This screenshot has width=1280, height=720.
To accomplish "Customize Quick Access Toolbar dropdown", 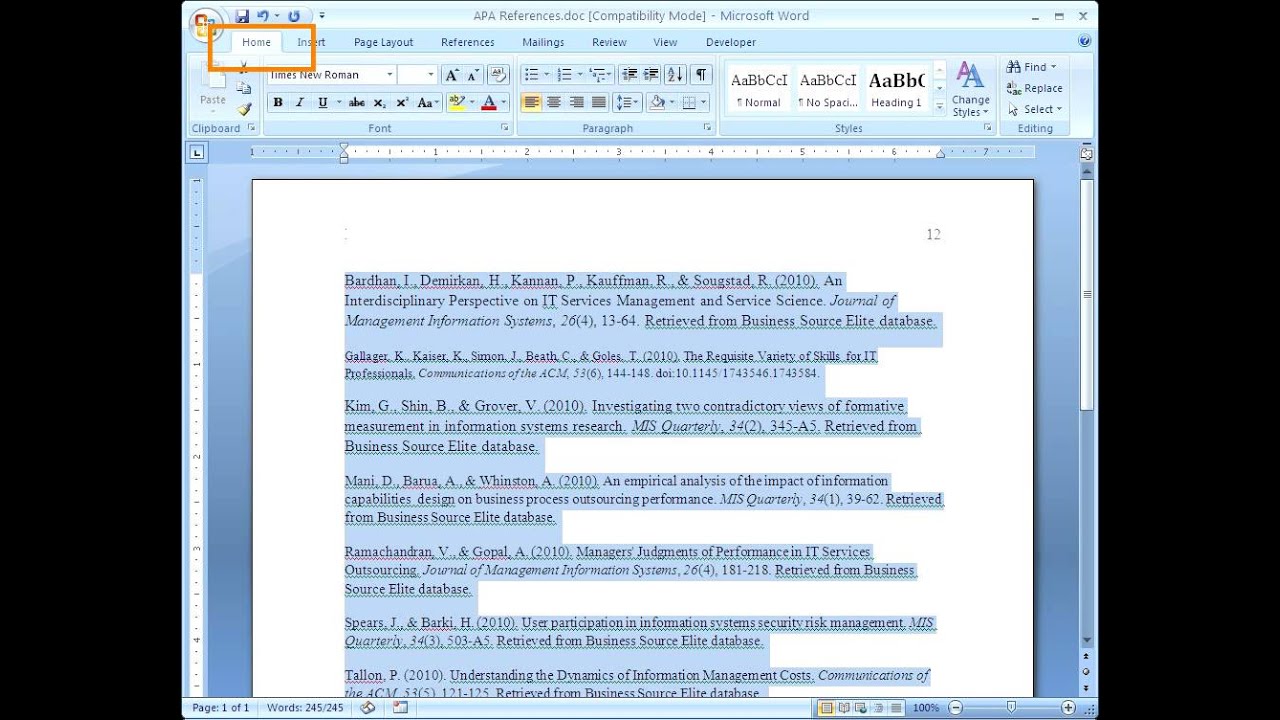I will point(322,16).
